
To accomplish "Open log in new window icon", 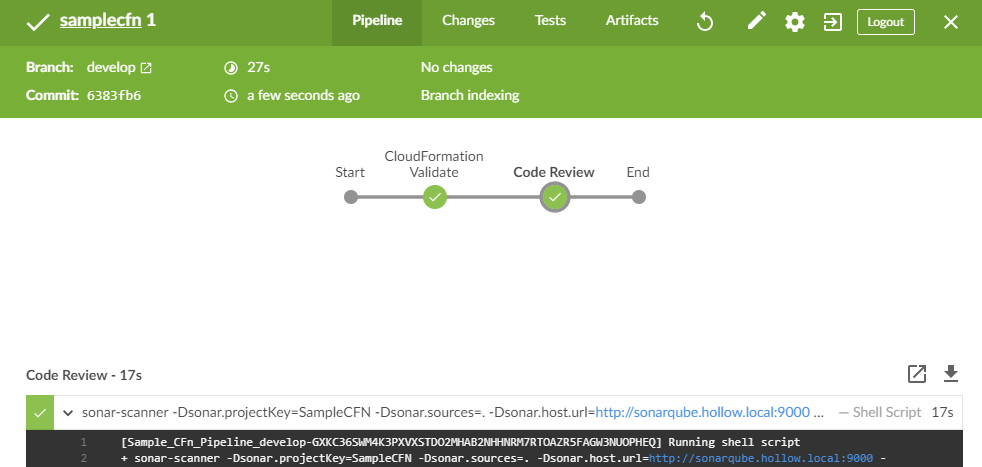I will [x=917, y=374].
